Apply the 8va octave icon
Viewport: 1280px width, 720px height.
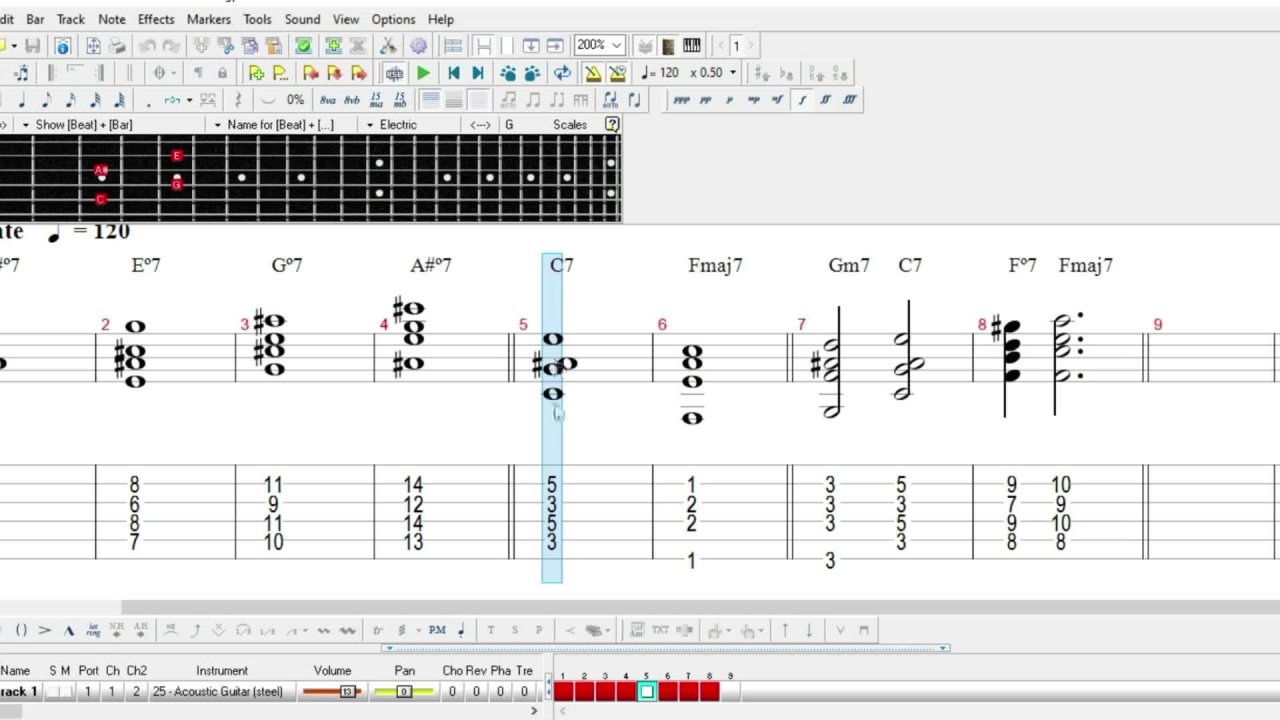coord(328,100)
